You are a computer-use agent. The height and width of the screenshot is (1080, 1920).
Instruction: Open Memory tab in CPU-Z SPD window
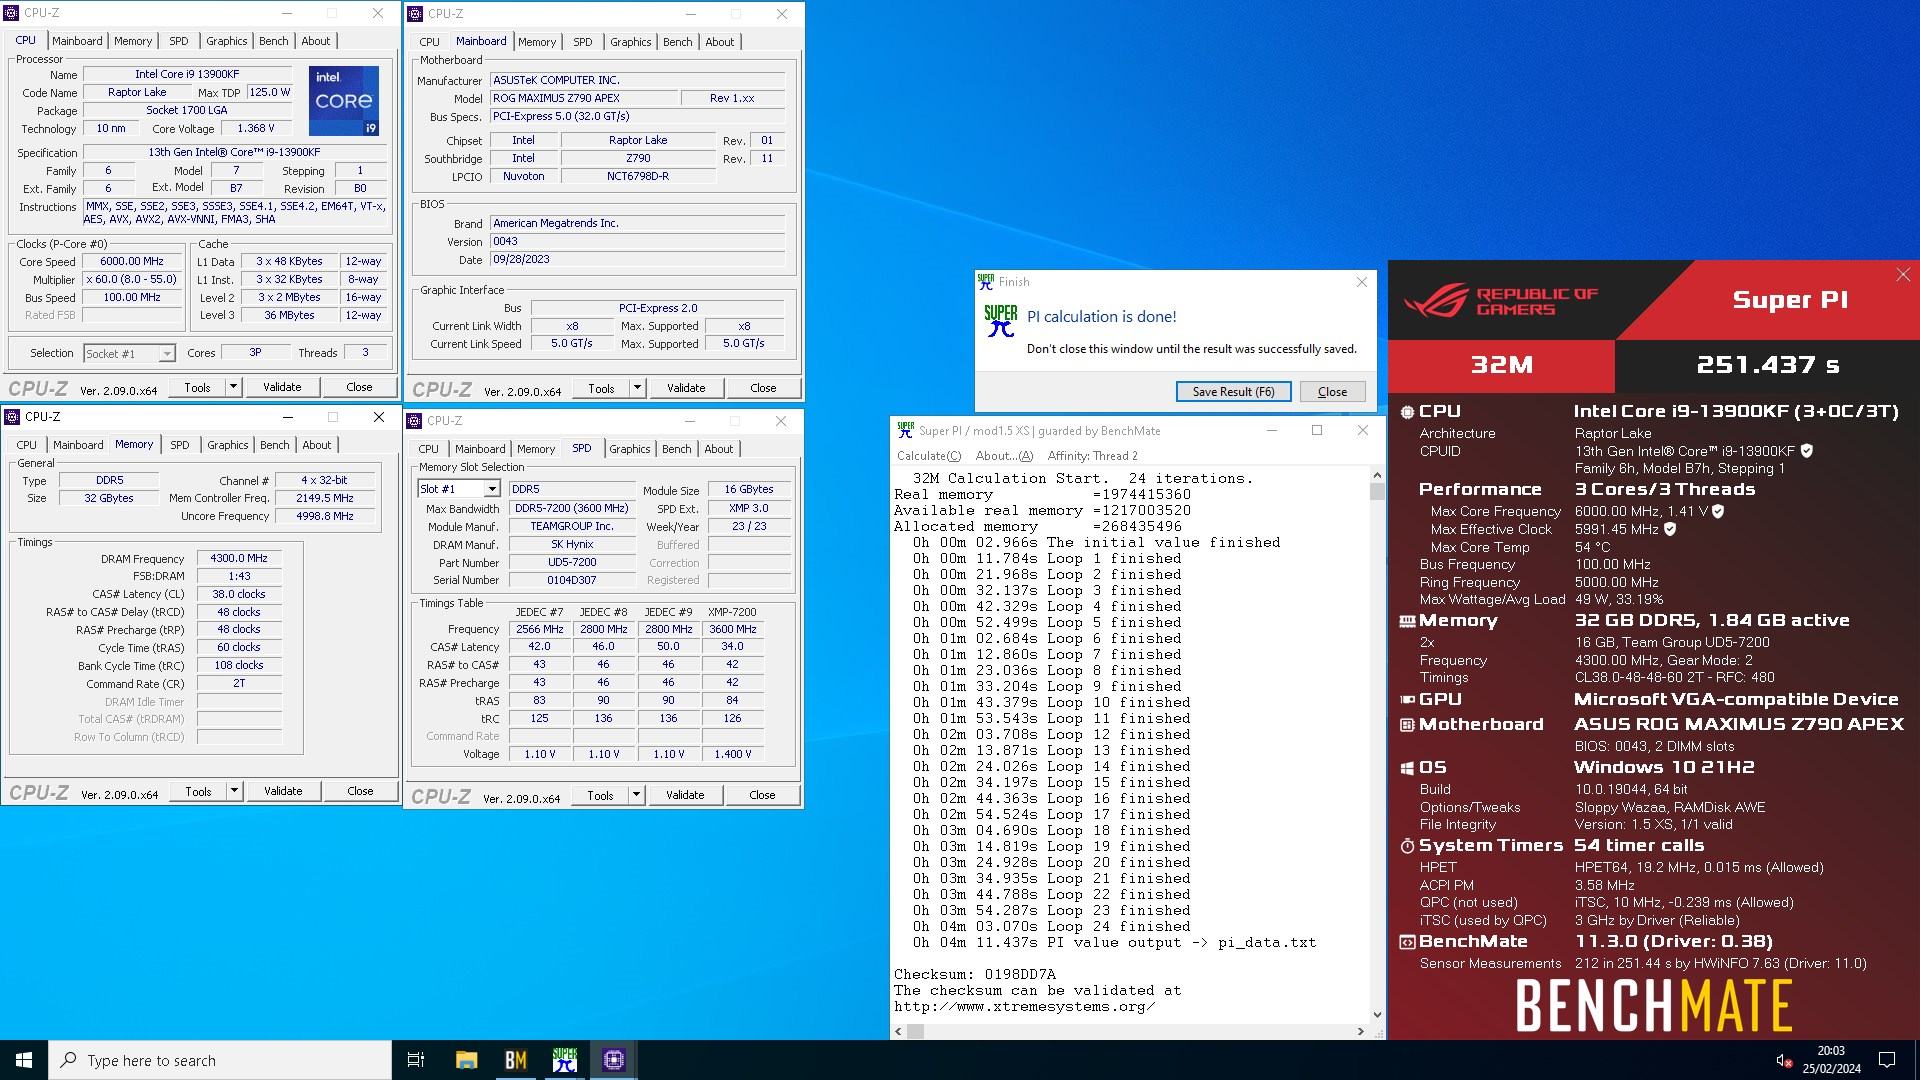click(x=535, y=449)
